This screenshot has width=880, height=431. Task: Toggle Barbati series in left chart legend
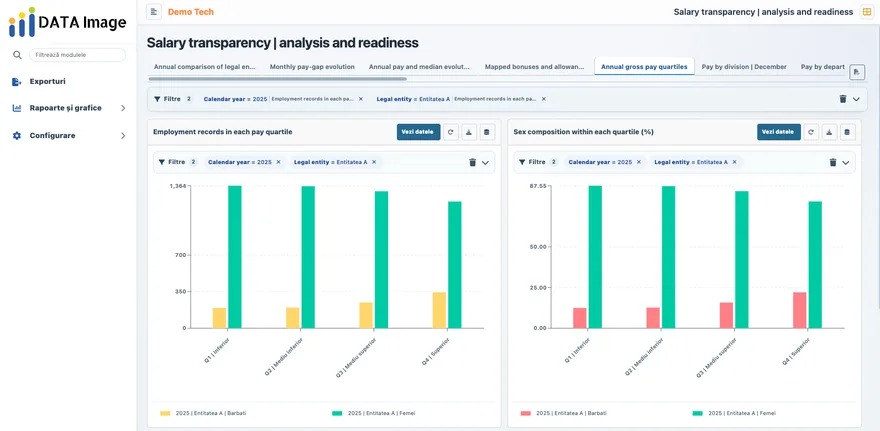point(203,413)
